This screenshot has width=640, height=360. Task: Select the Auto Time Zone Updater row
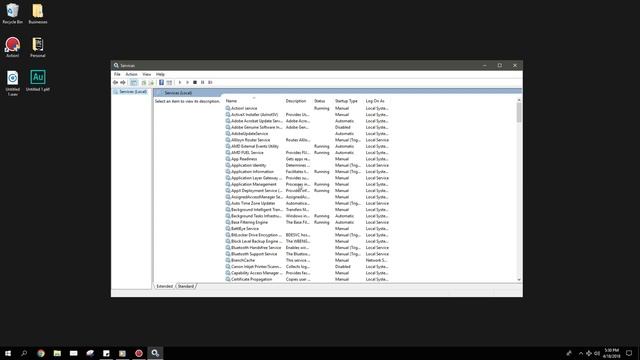307,203
